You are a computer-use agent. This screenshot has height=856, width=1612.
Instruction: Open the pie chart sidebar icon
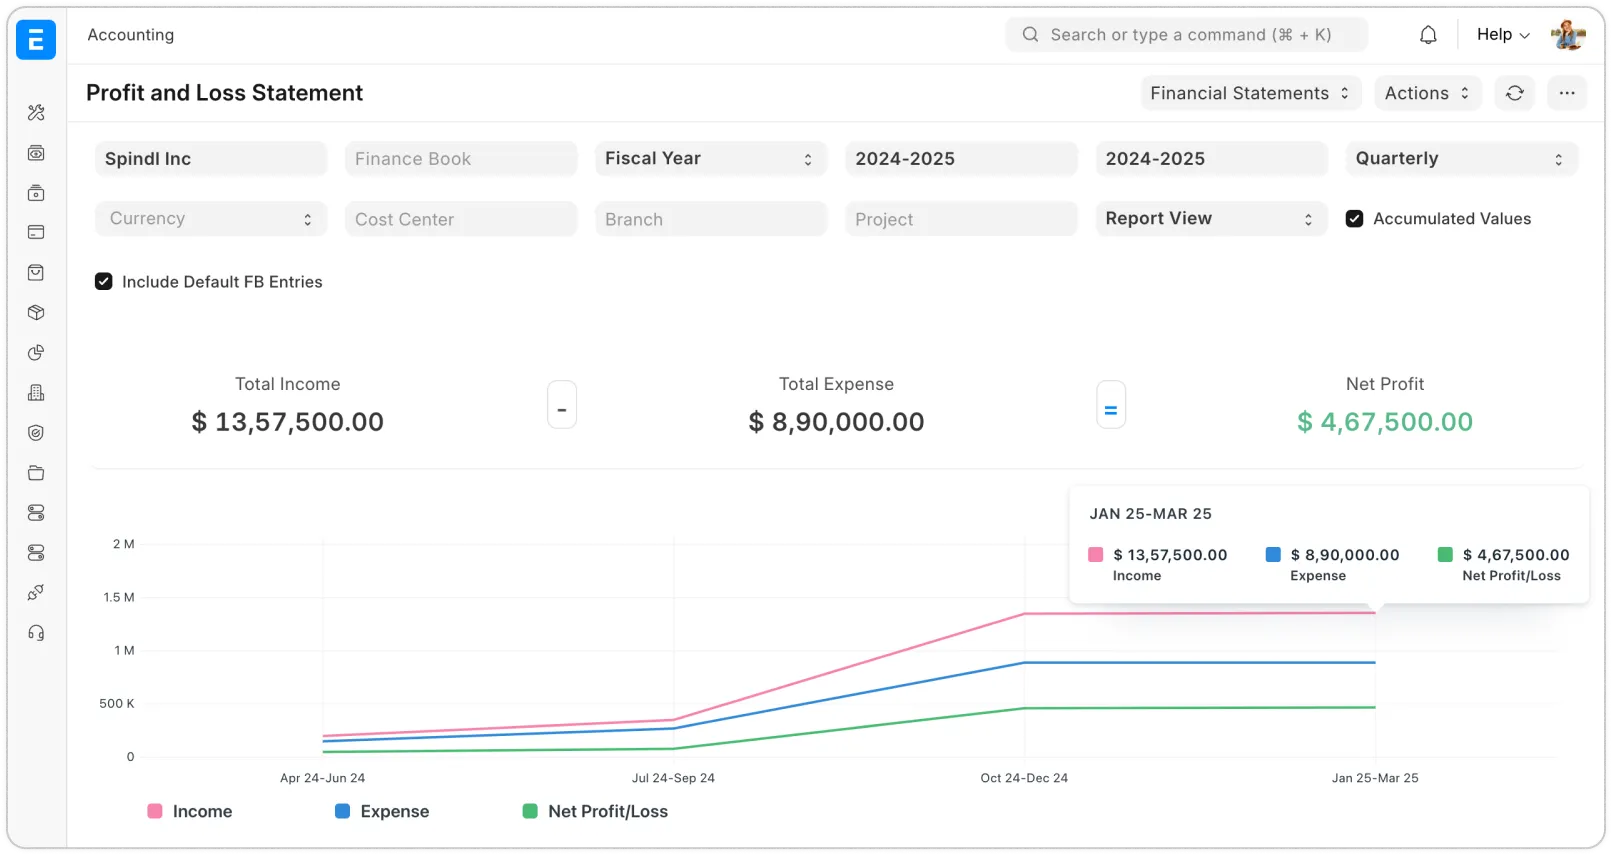click(x=37, y=353)
